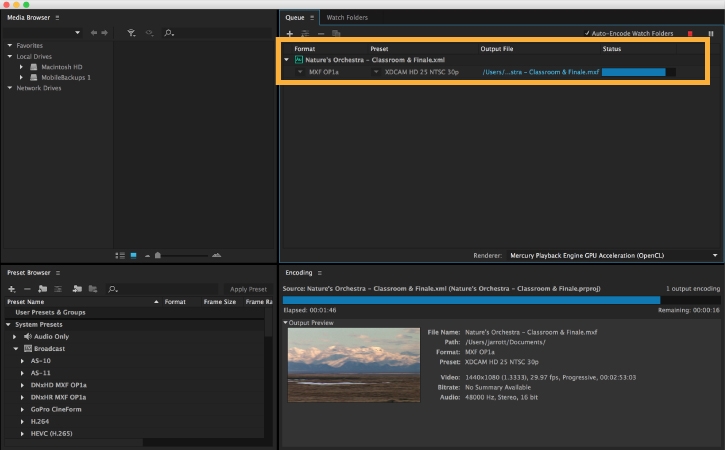Pause the encoding queue
The image size is (725, 450).
pyautogui.click(x=711, y=34)
